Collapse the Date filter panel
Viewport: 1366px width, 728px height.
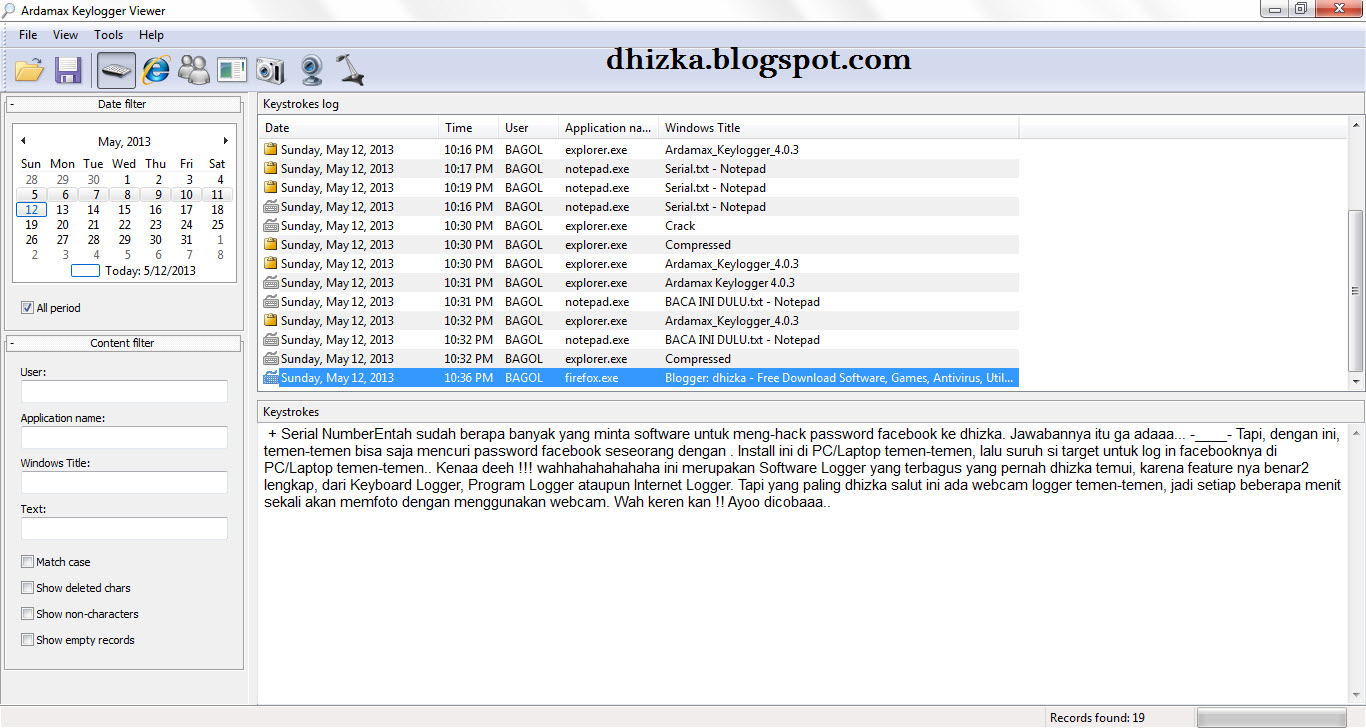point(12,104)
